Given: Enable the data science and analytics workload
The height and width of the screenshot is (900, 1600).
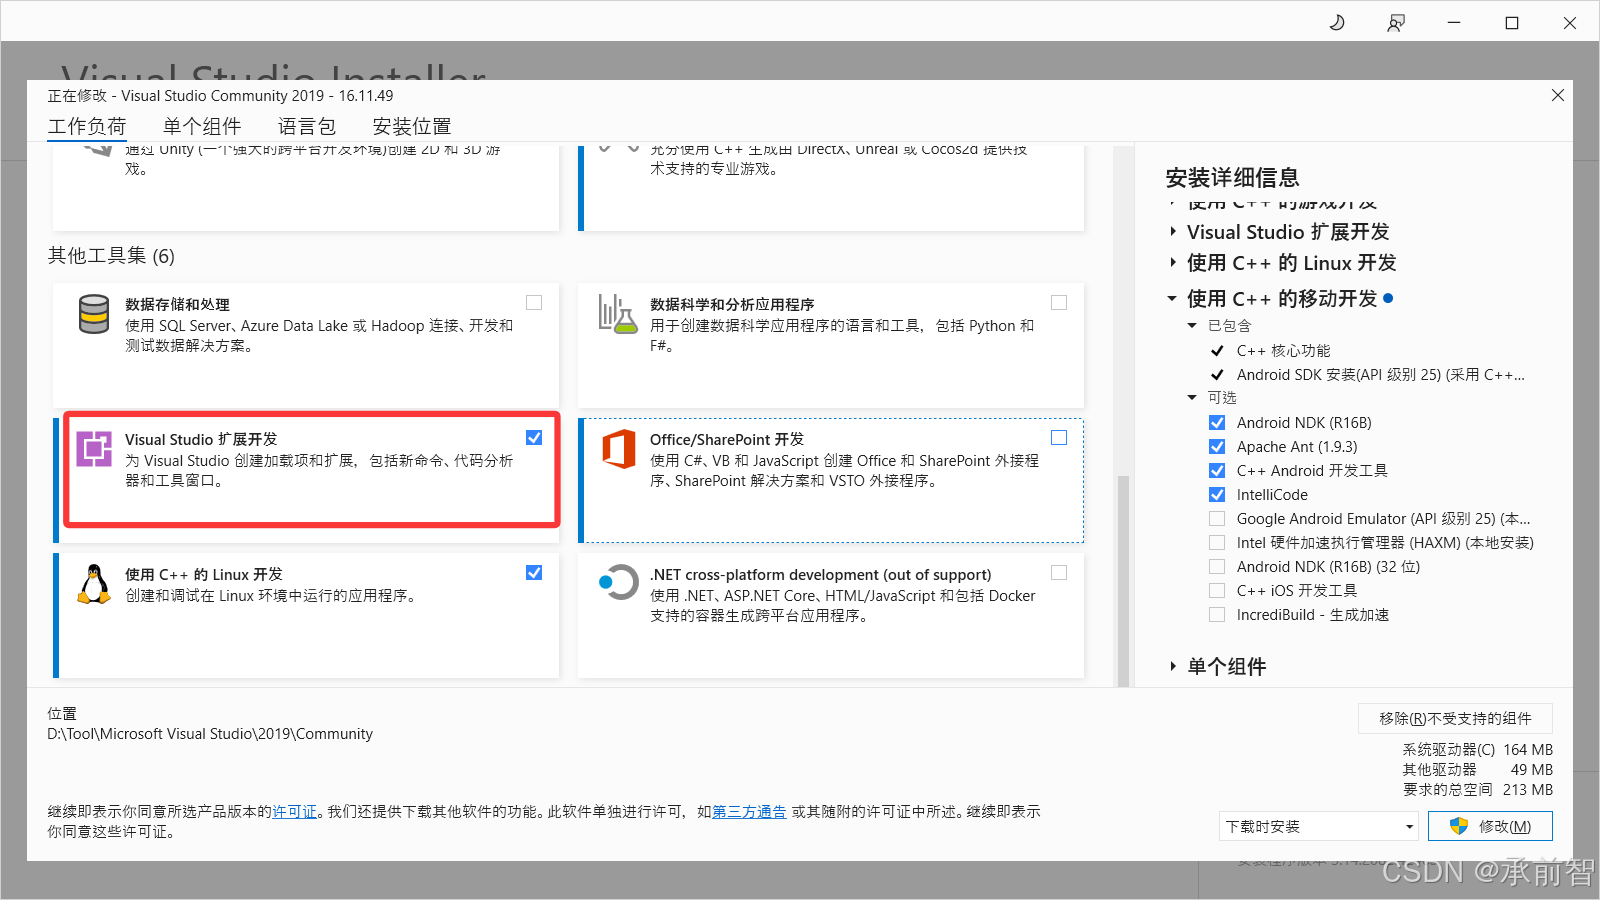Looking at the screenshot, I should [1059, 302].
